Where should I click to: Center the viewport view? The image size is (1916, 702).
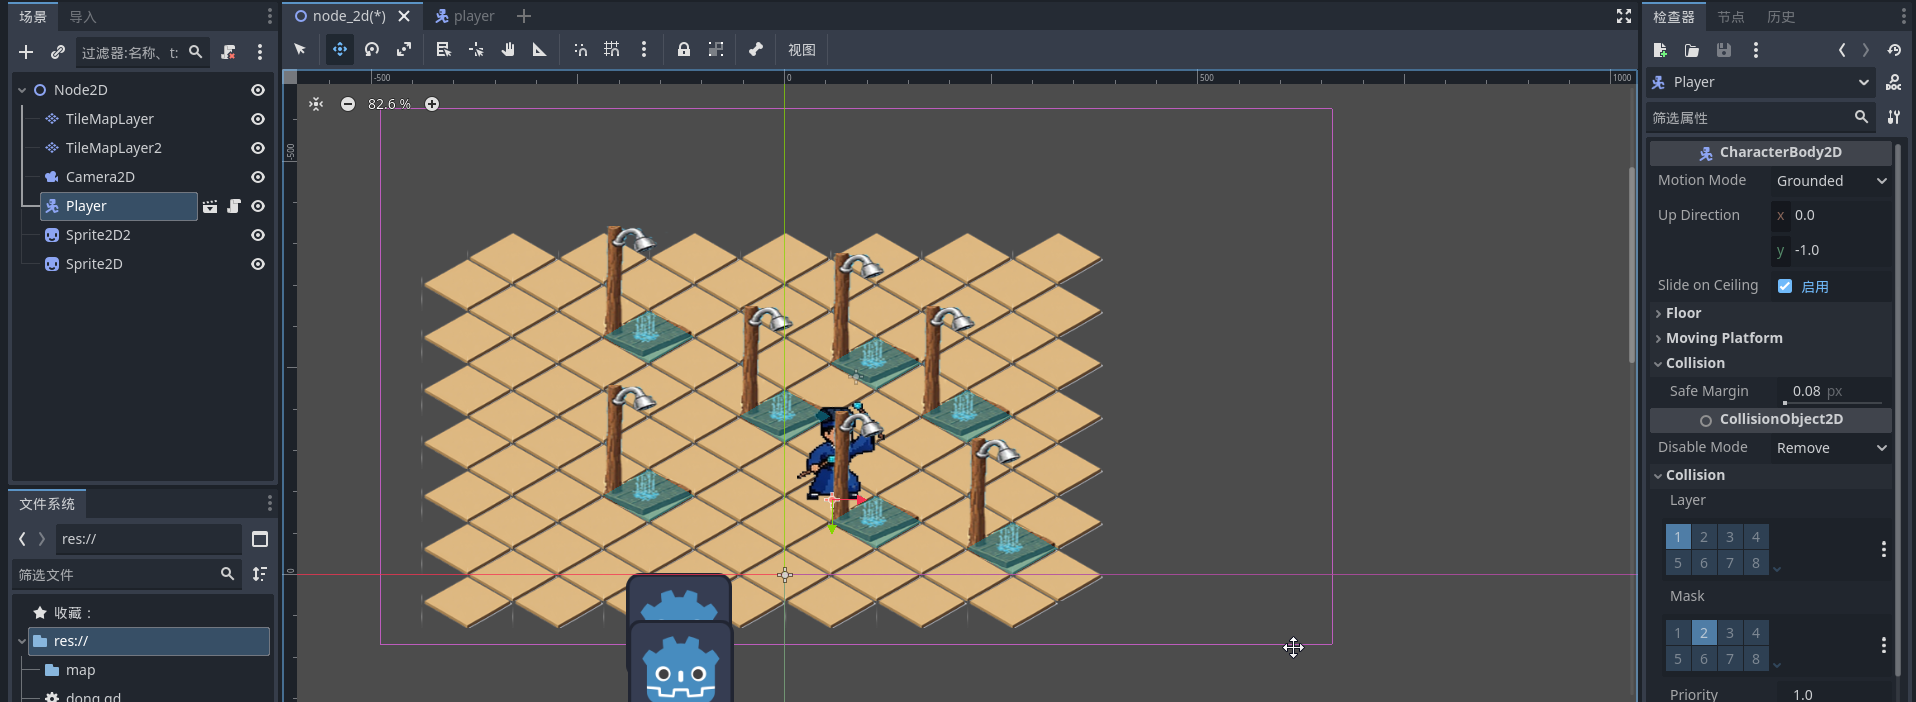(x=316, y=104)
